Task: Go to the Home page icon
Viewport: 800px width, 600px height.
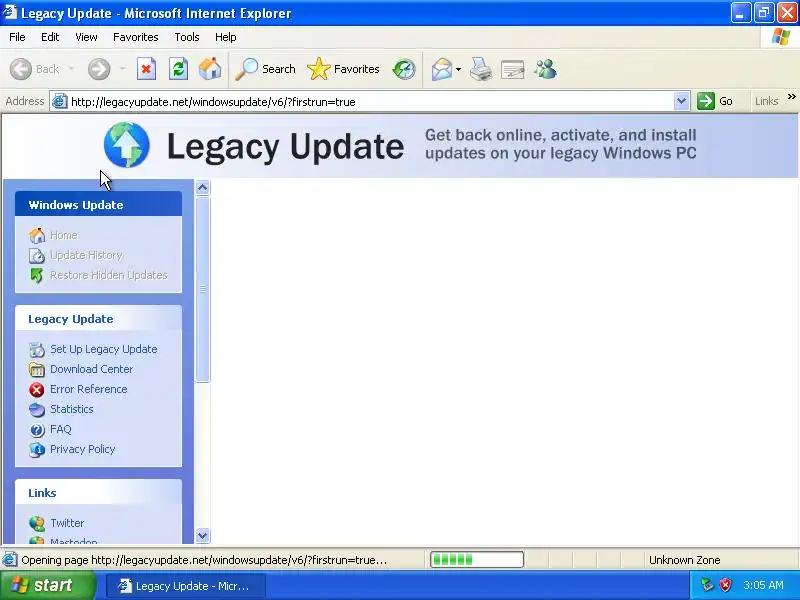Action: pos(210,69)
